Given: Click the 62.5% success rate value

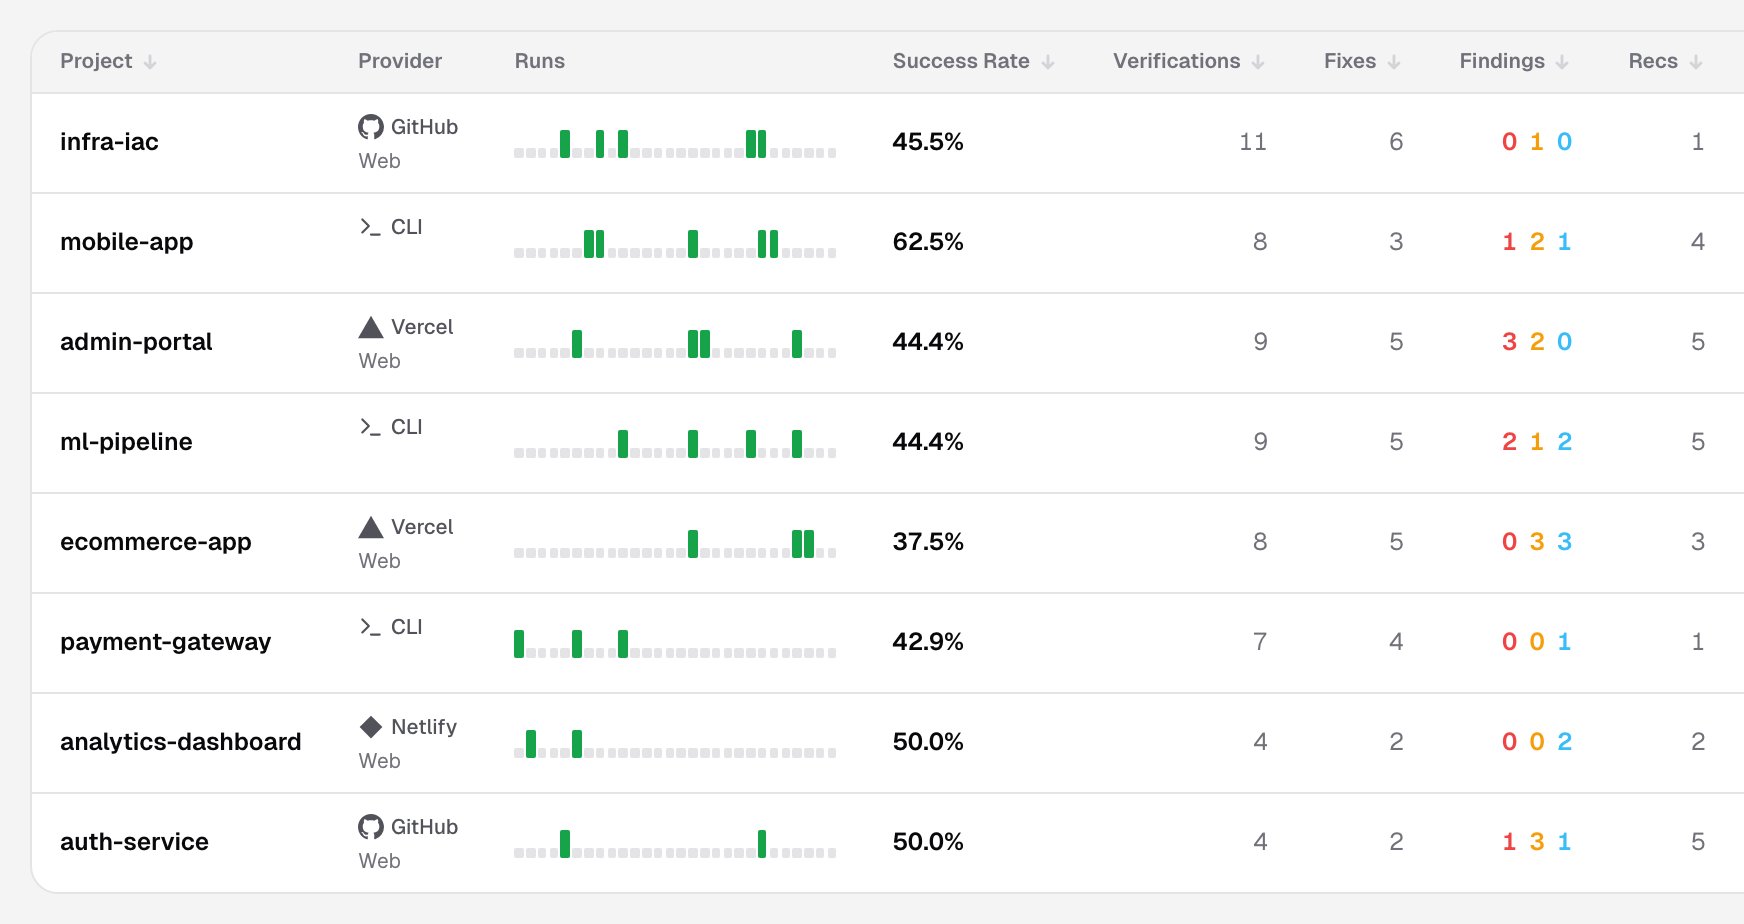Looking at the screenshot, I should [928, 242].
